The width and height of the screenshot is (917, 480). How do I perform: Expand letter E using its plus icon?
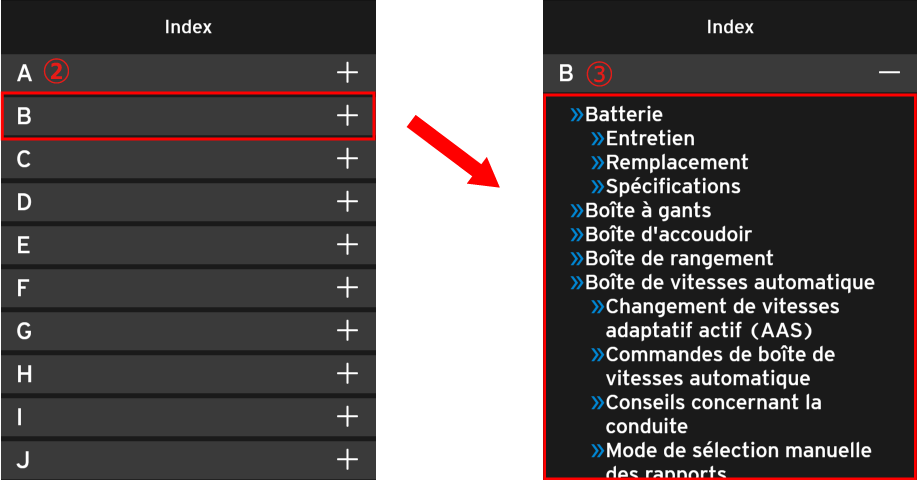[347, 244]
